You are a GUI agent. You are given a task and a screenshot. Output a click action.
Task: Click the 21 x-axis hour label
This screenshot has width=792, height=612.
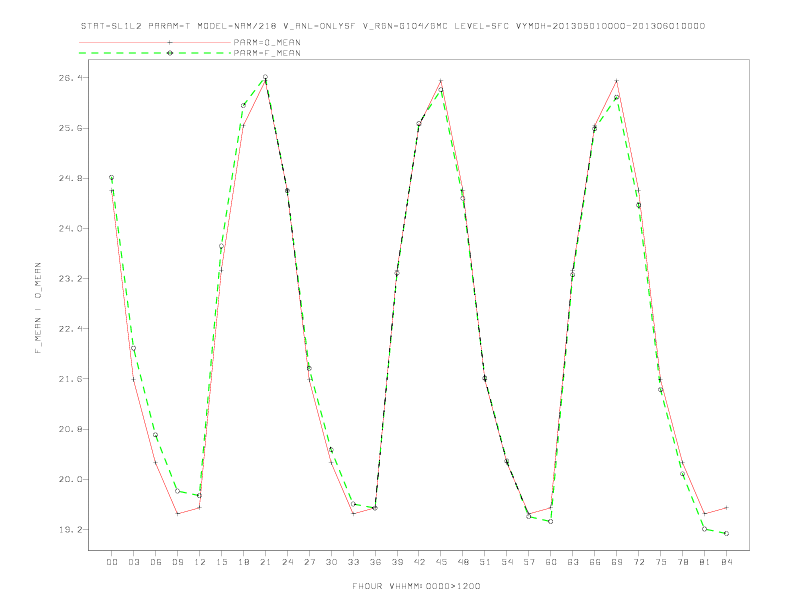pyautogui.click(x=265, y=562)
